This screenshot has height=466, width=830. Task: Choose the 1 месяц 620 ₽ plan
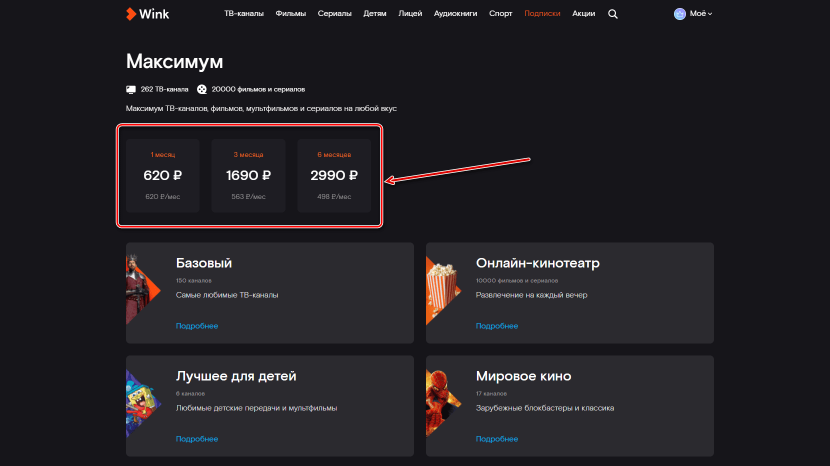163,176
